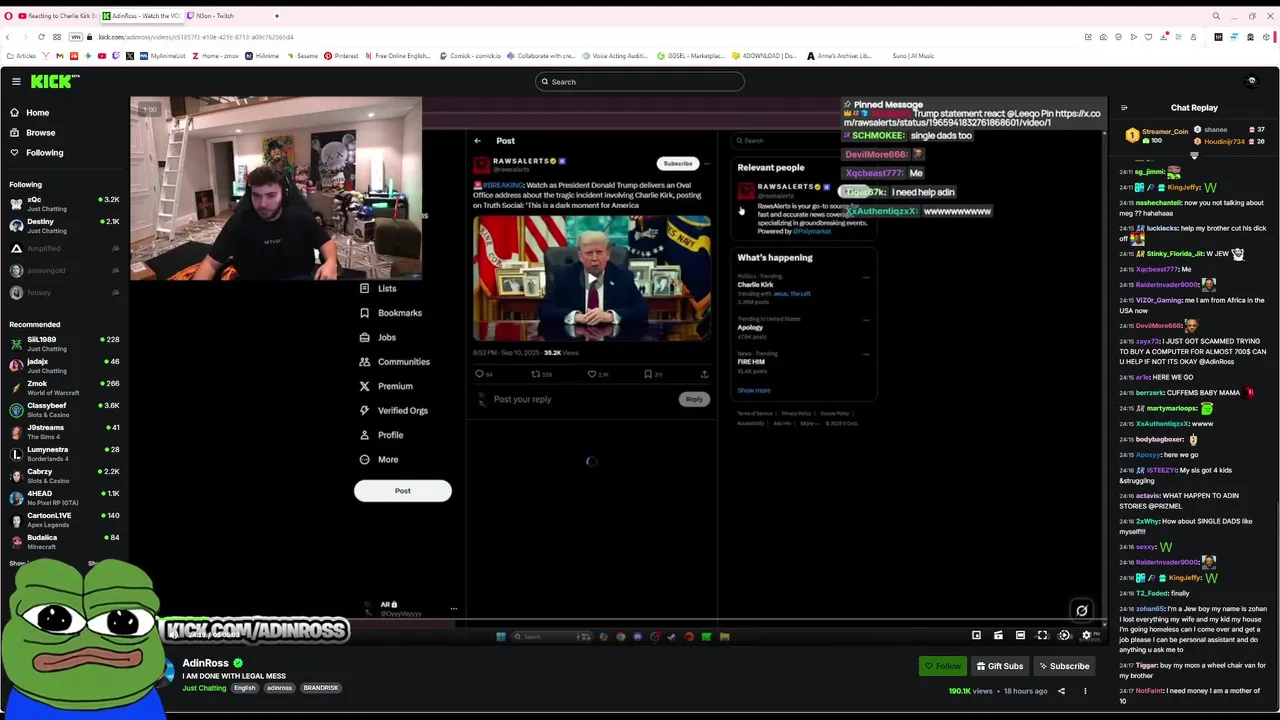Screen dimensions: 1280x720
Task: Open J9streams recommended channel
Action: pyautogui.click(x=64, y=432)
